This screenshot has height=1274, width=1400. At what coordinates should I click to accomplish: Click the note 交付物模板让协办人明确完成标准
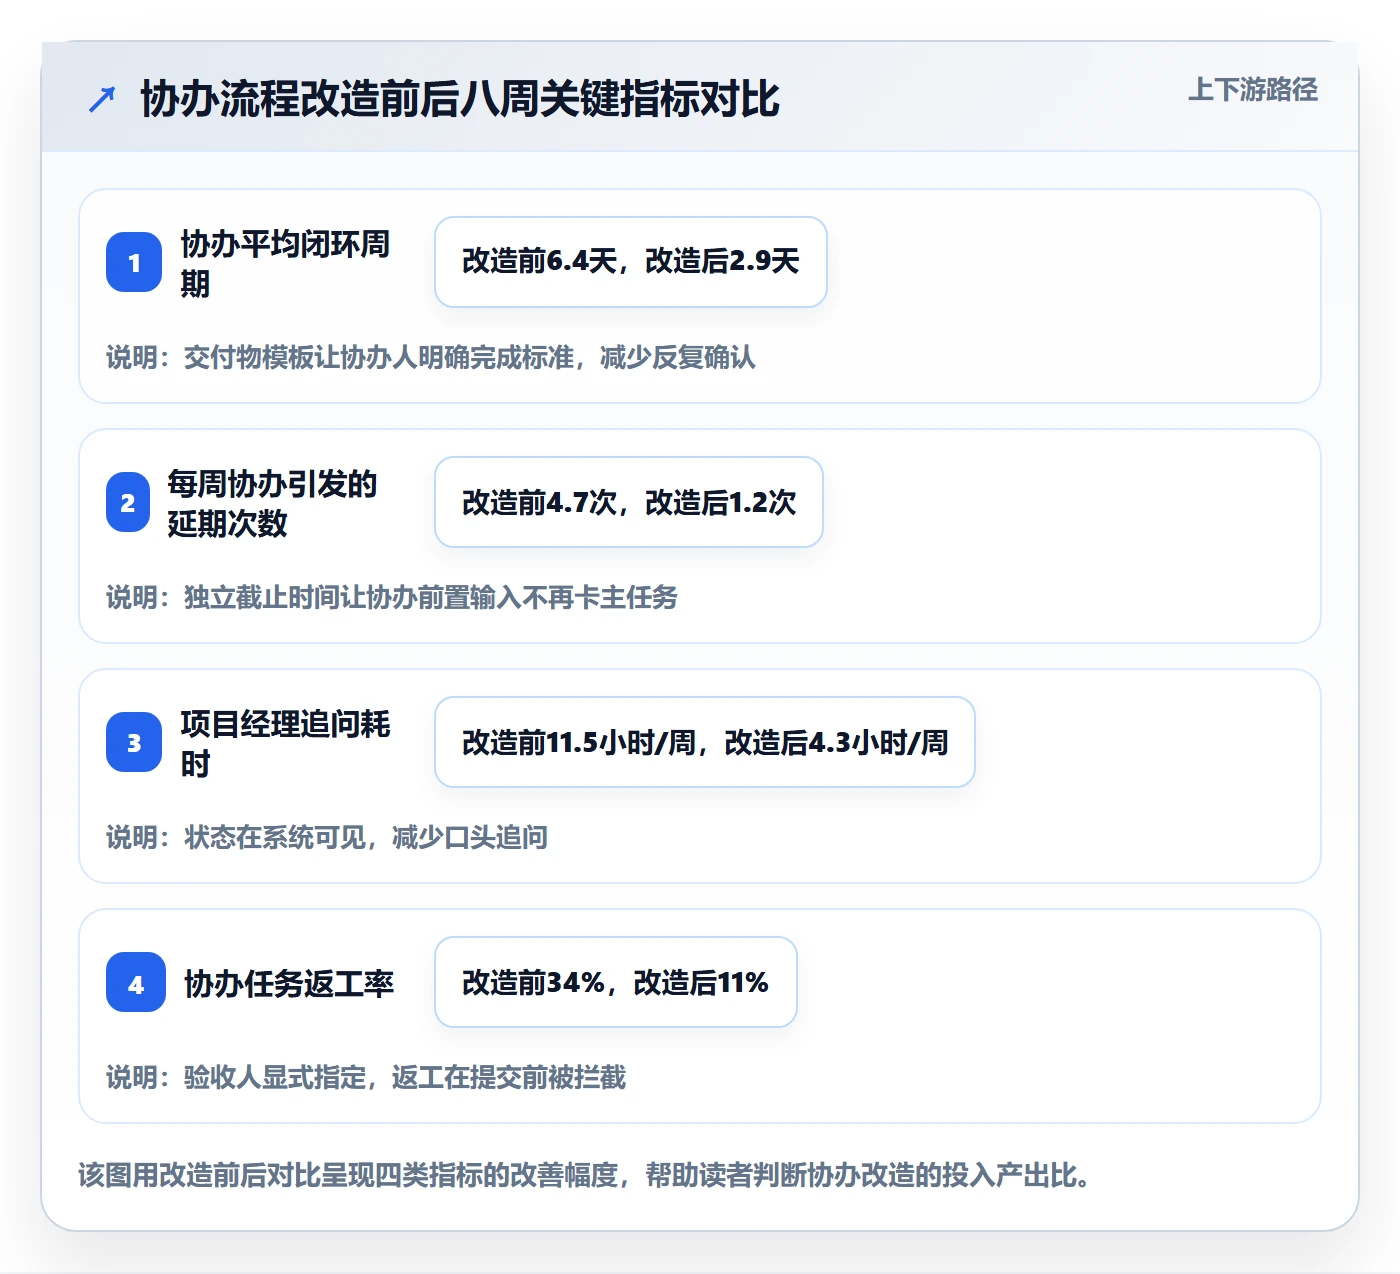pyautogui.click(x=381, y=357)
